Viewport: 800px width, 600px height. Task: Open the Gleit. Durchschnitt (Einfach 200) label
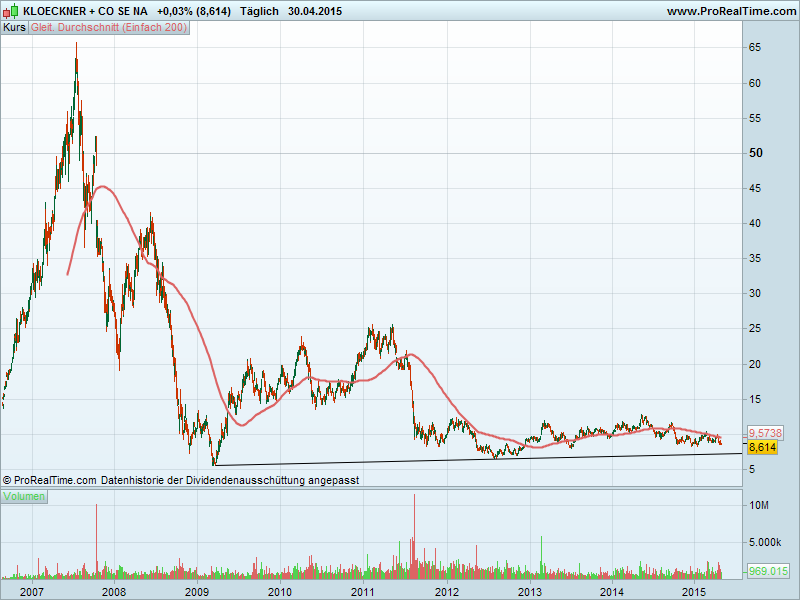point(108,28)
